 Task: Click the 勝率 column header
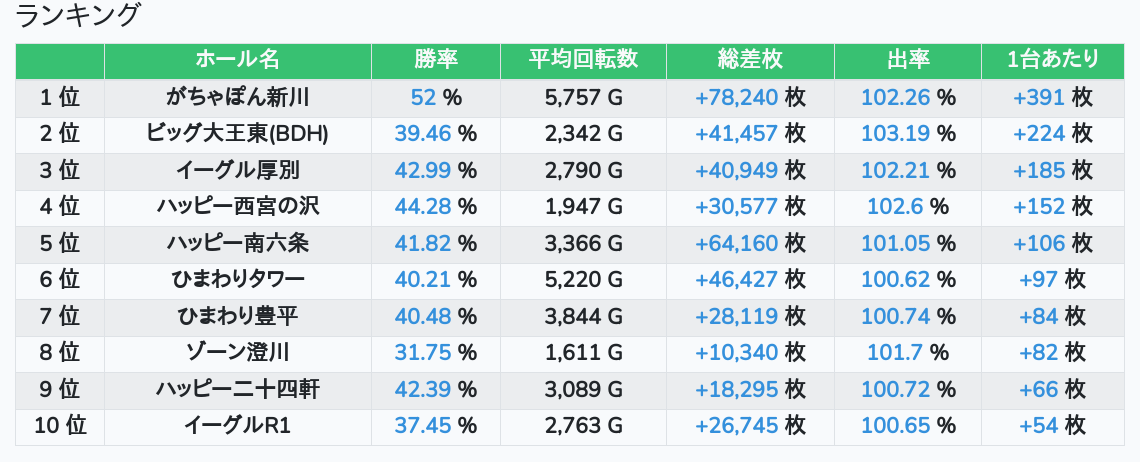(435, 60)
